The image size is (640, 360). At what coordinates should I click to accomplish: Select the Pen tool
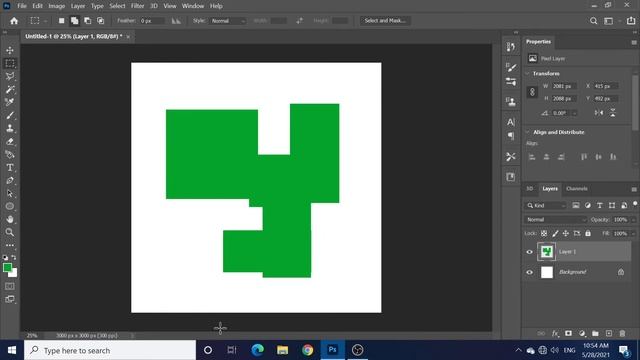[x=10, y=180]
